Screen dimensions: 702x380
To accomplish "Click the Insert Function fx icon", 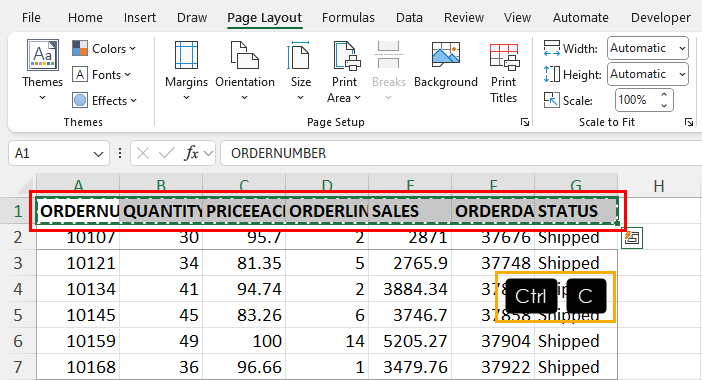I will click(x=191, y=154).
